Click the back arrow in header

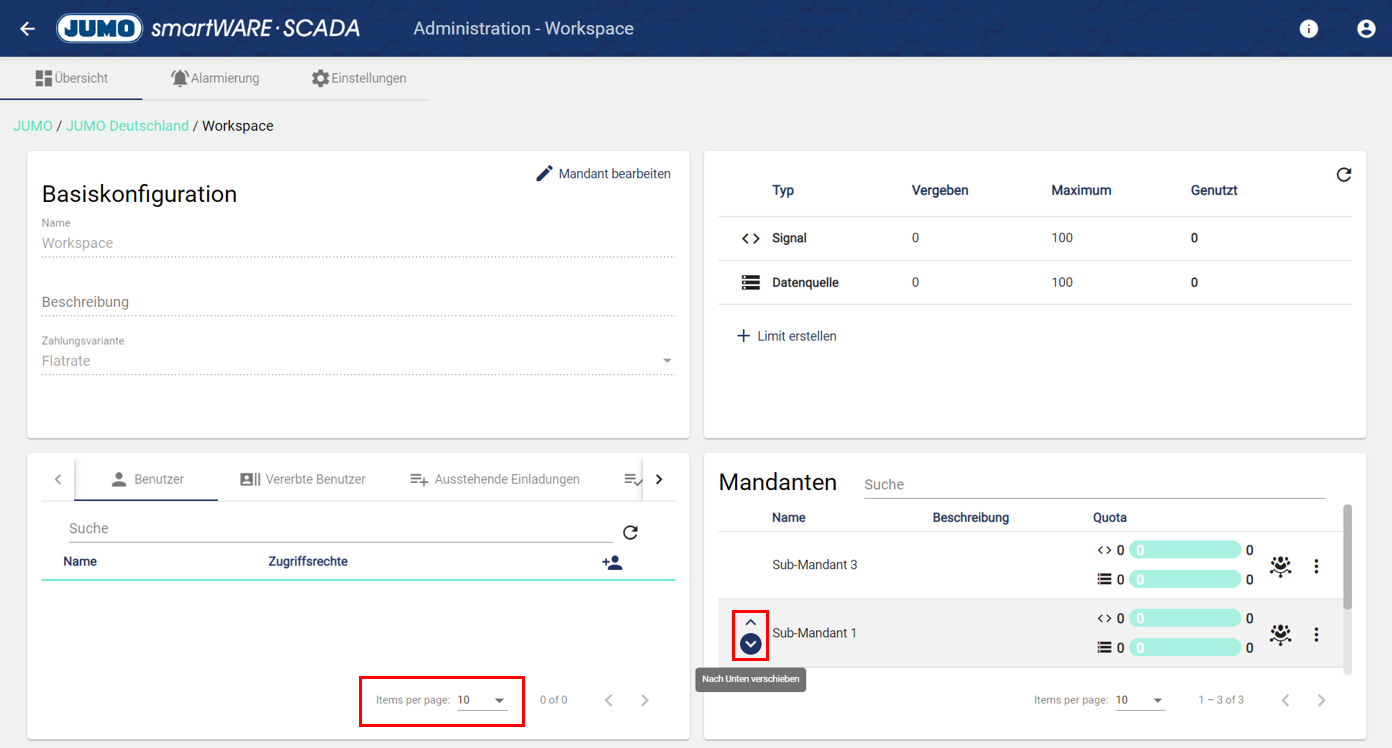point(27,29)
